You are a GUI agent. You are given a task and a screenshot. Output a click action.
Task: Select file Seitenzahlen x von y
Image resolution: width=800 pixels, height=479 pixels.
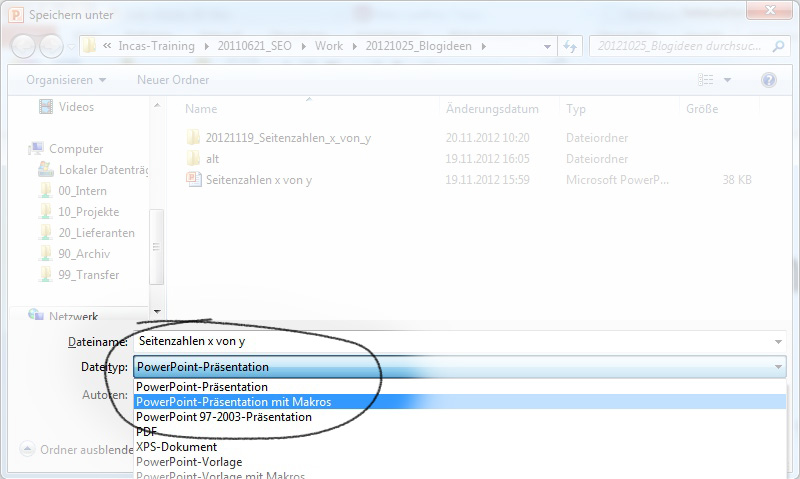pyautogui.click(x=259, y=180)
